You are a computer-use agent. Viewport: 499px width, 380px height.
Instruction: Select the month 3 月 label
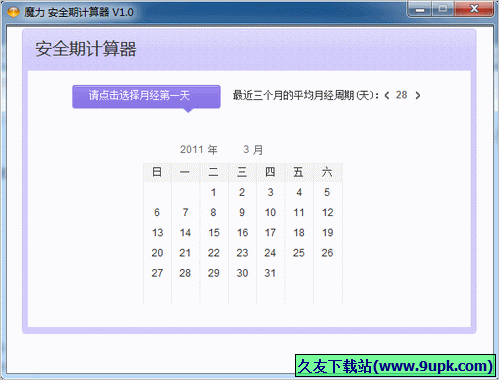[253, 149]
